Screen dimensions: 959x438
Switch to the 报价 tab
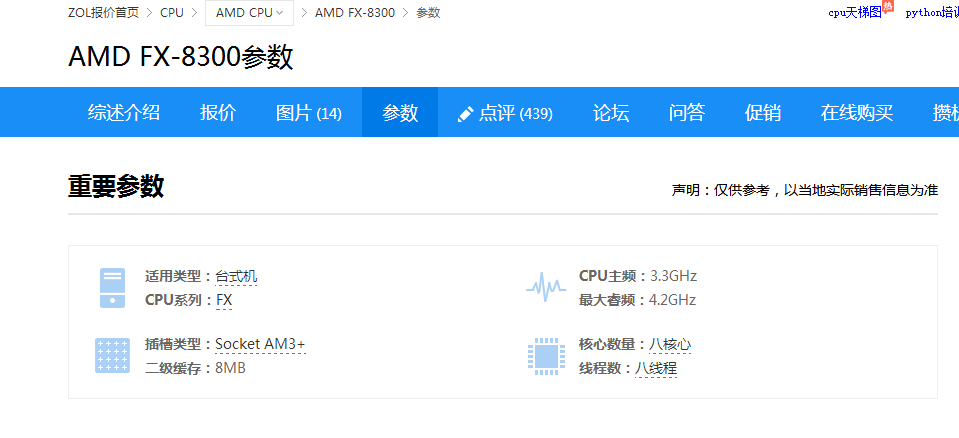(x=218, y=113)
